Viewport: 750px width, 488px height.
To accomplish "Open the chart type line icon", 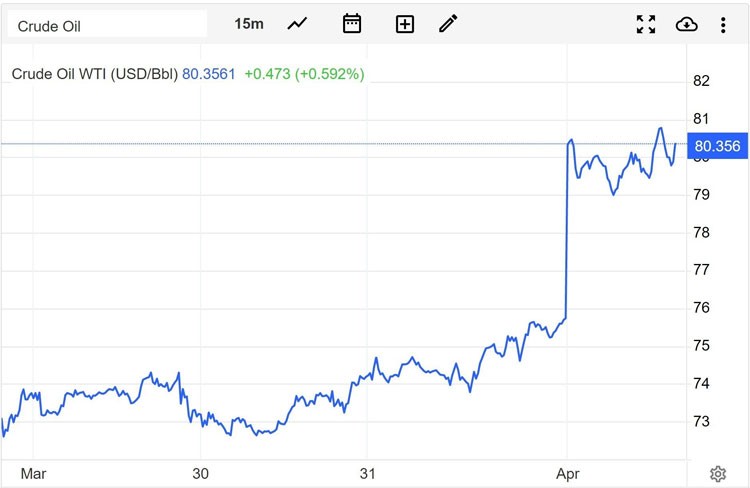I will (298, 24).
